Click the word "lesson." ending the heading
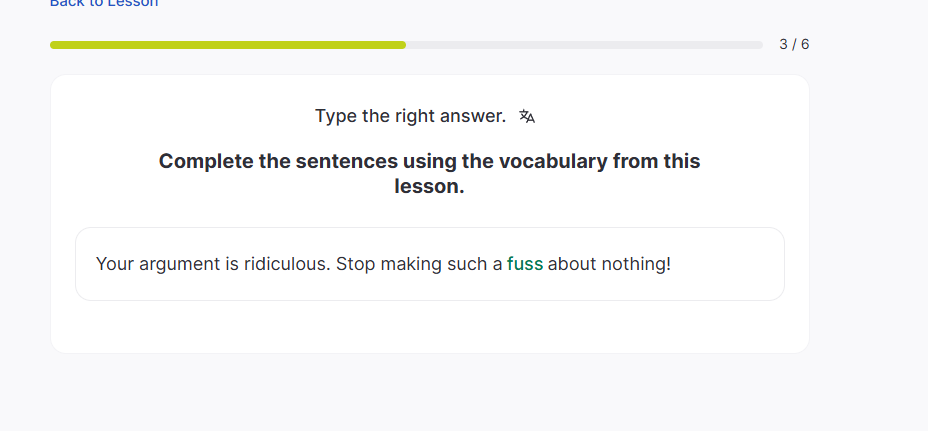This screenshot has width=928, height=431. 430,187
